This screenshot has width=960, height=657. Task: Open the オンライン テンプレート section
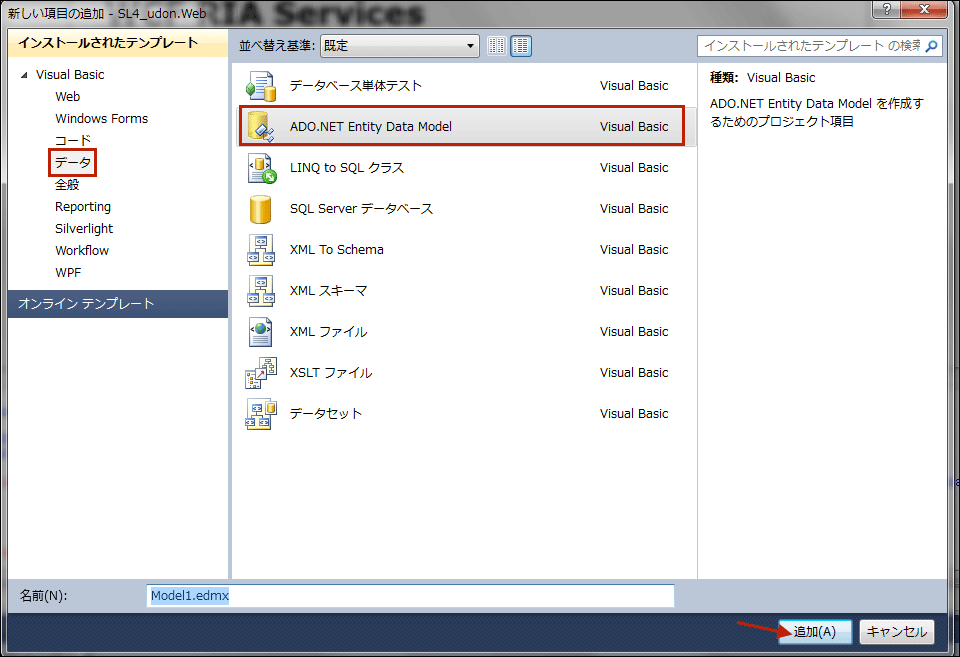pos(118,304)
